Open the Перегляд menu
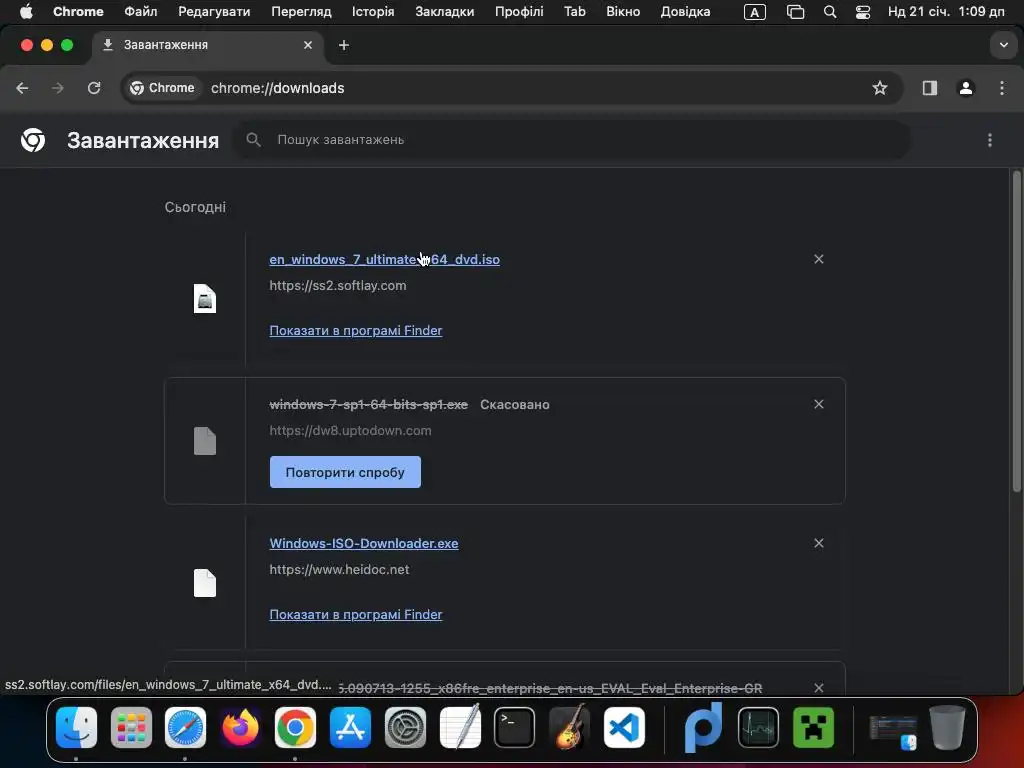The width and height of the screenshot is (1024, 768). 301,12
